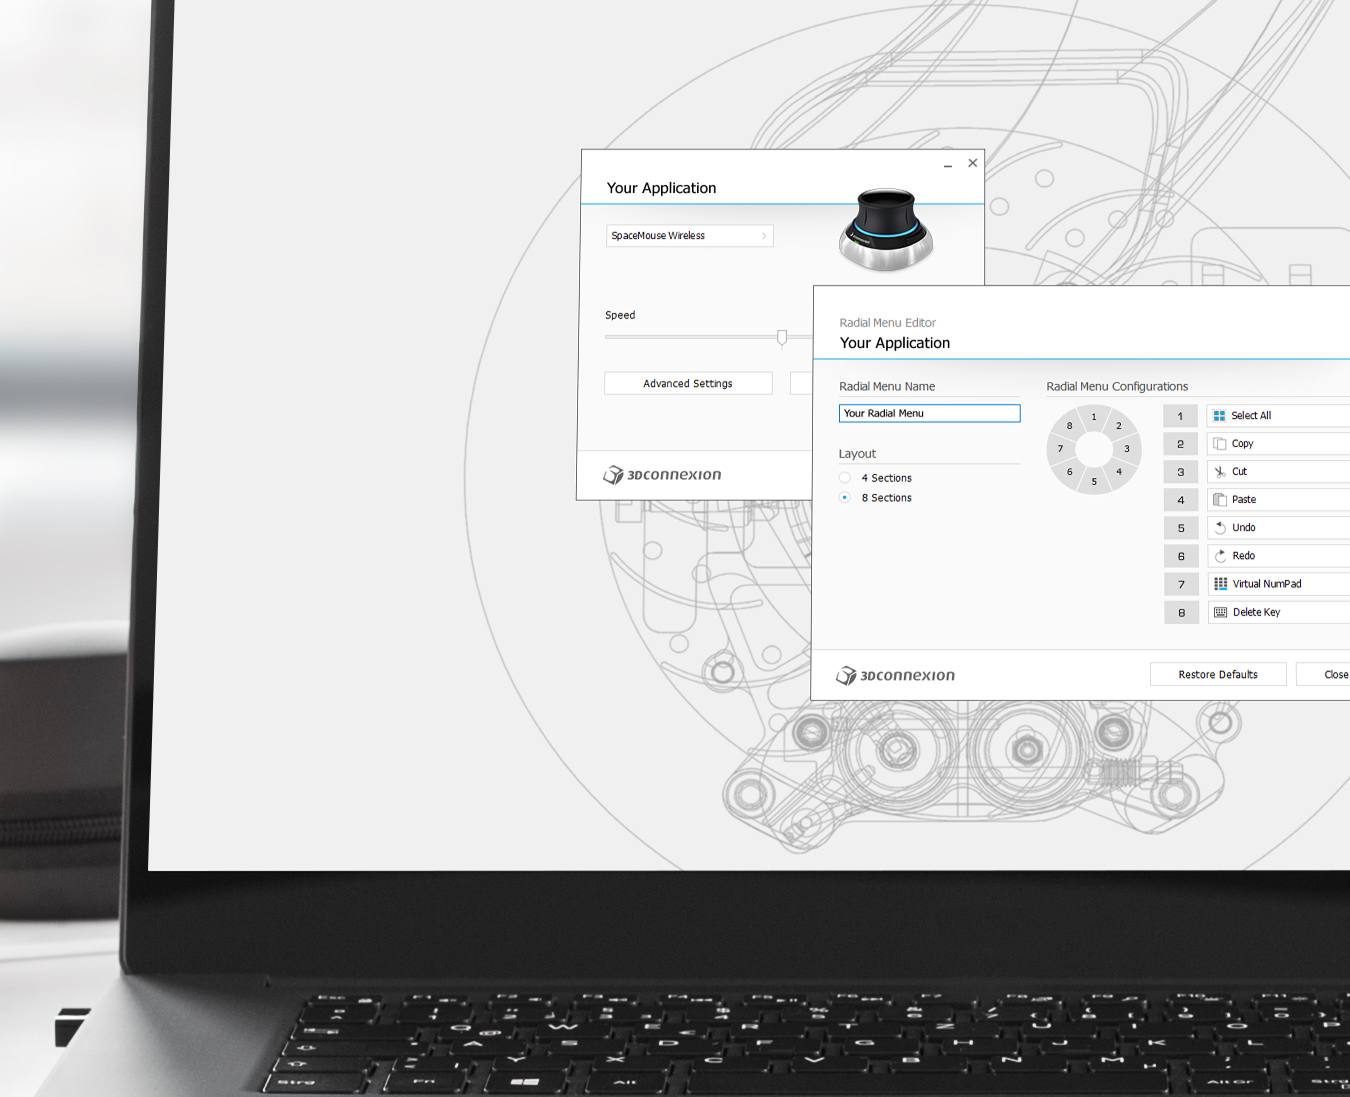Click the Paste clipboard icon

tap(1219, 500)
